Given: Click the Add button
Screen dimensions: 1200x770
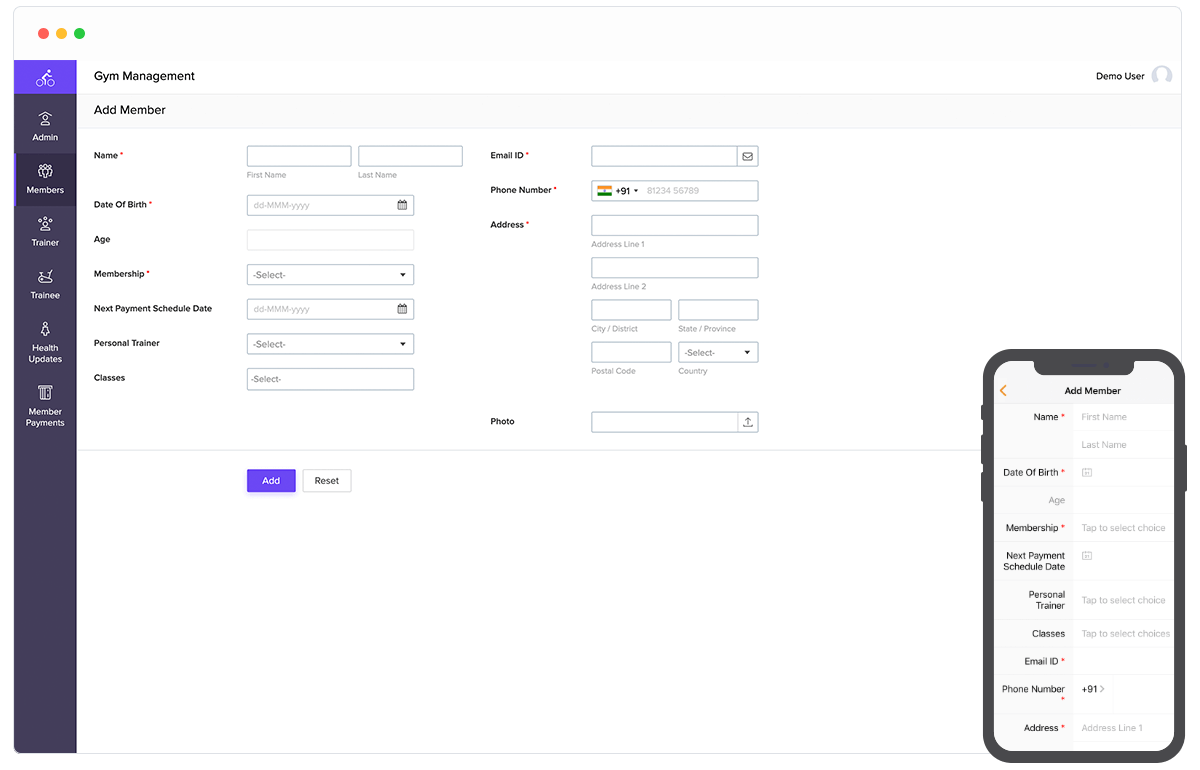Looking at the screenshot, I should tap(271, 481).
